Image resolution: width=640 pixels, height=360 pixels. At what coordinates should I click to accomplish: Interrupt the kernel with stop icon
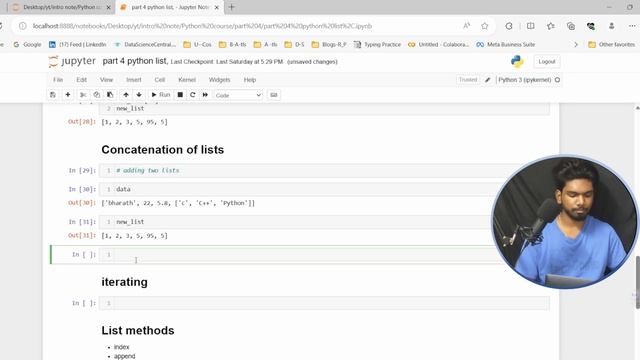(x=180, y=95)
